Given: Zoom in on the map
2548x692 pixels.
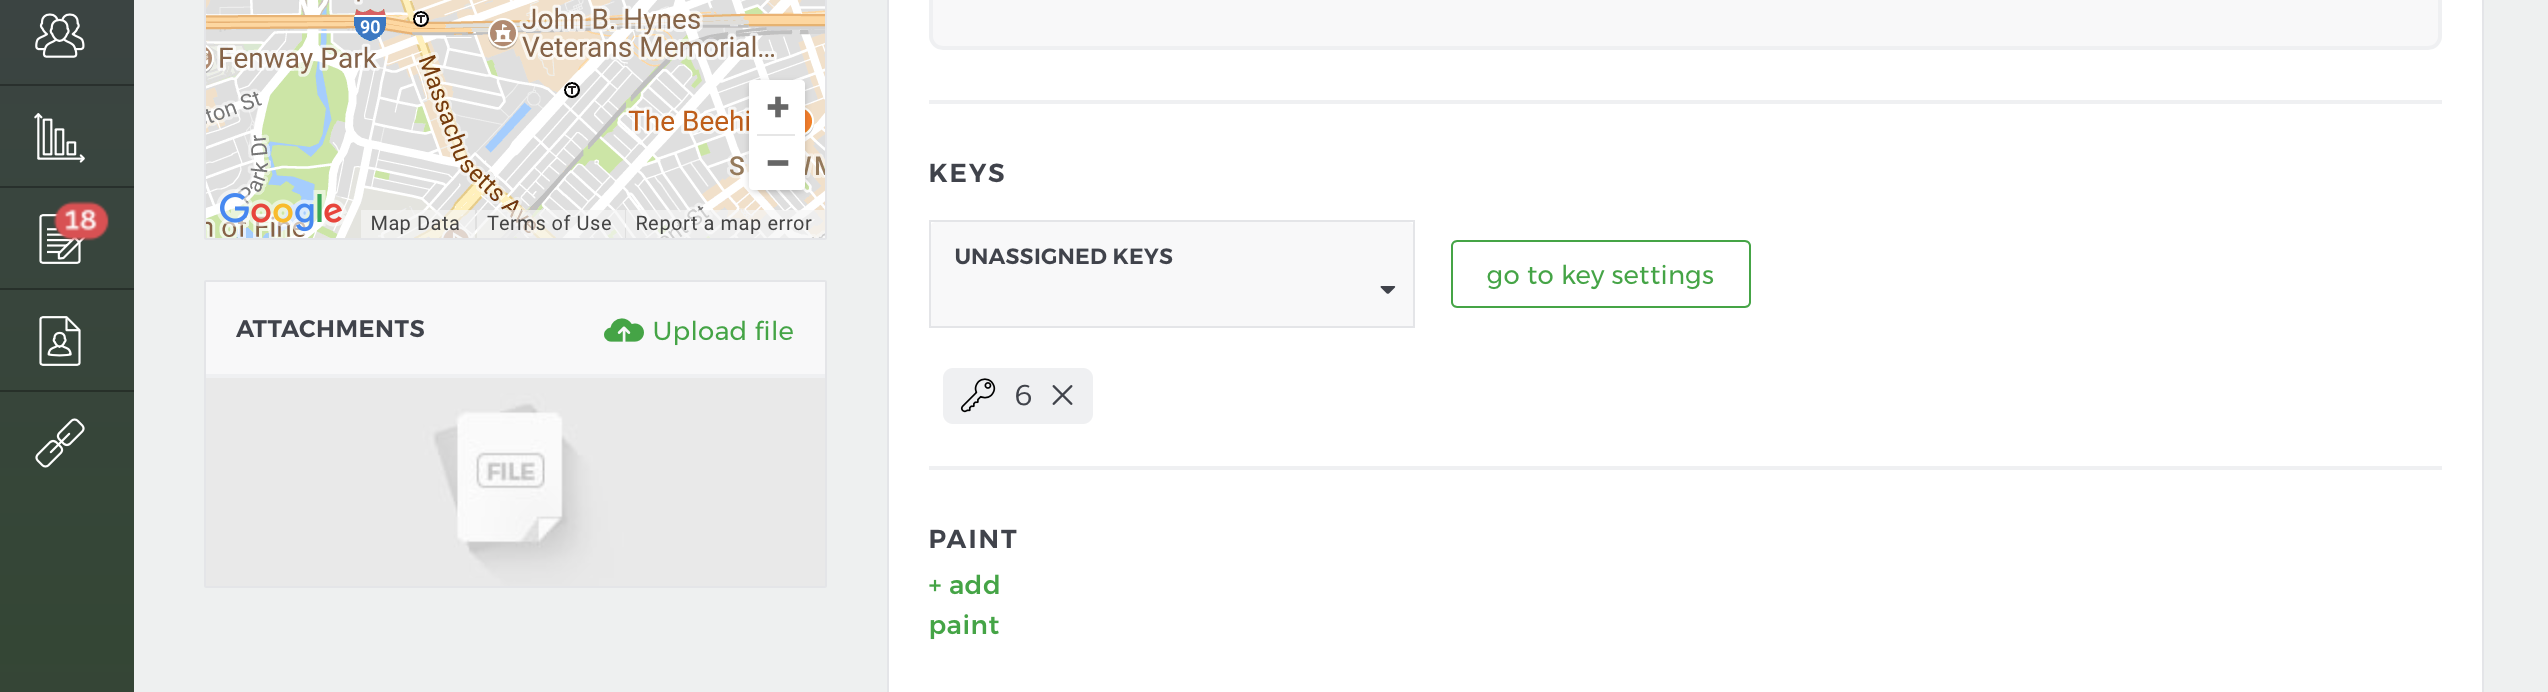Looking at the screenshot, I should tap(777, 107).
